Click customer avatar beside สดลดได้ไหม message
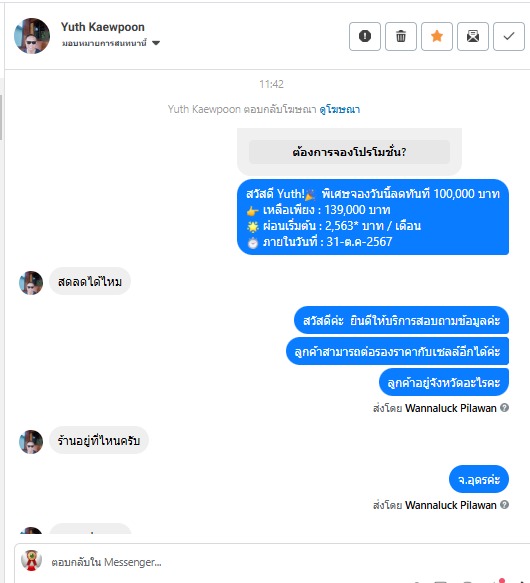Image resolution: width=530 pixels, height=583 pixels. [x=31, y=283]
